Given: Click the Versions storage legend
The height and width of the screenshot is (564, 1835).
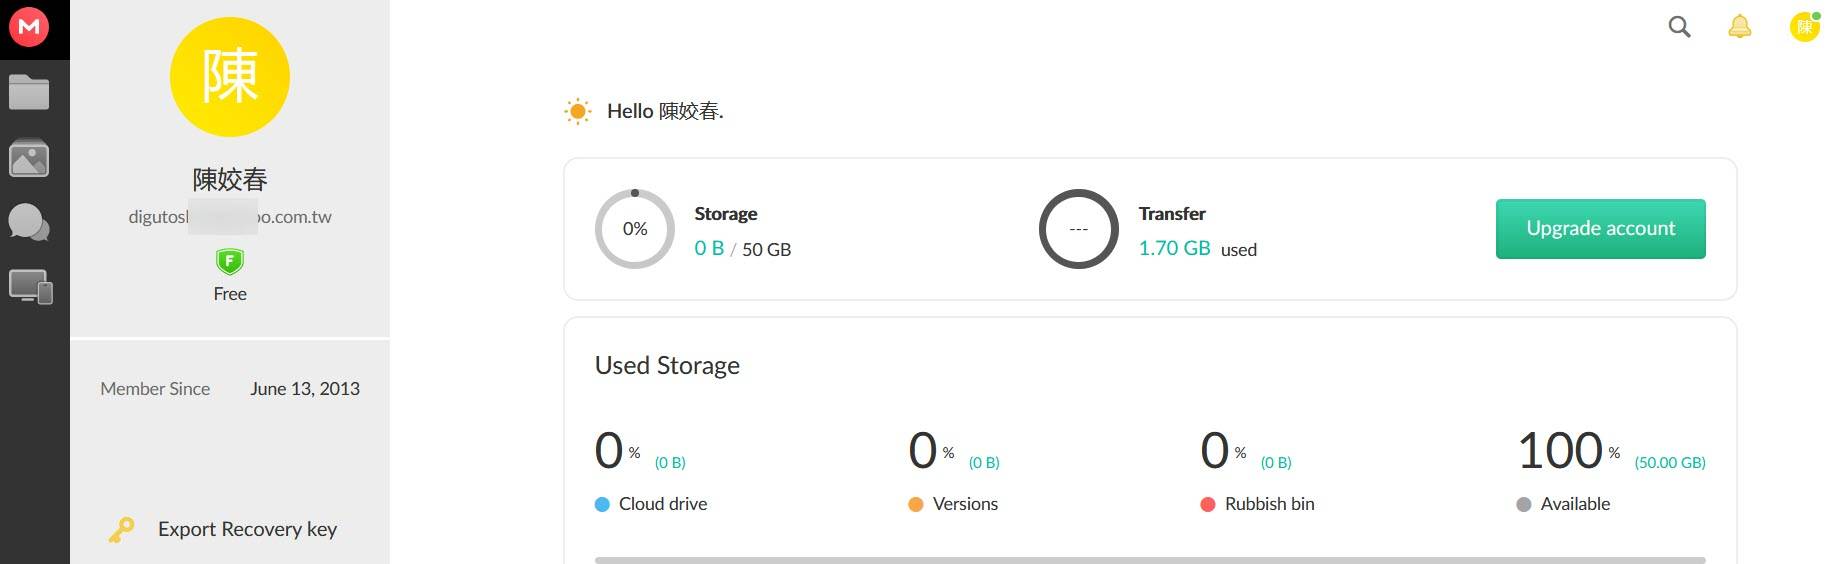Looking at the screenshot, I should coord(954,504).
